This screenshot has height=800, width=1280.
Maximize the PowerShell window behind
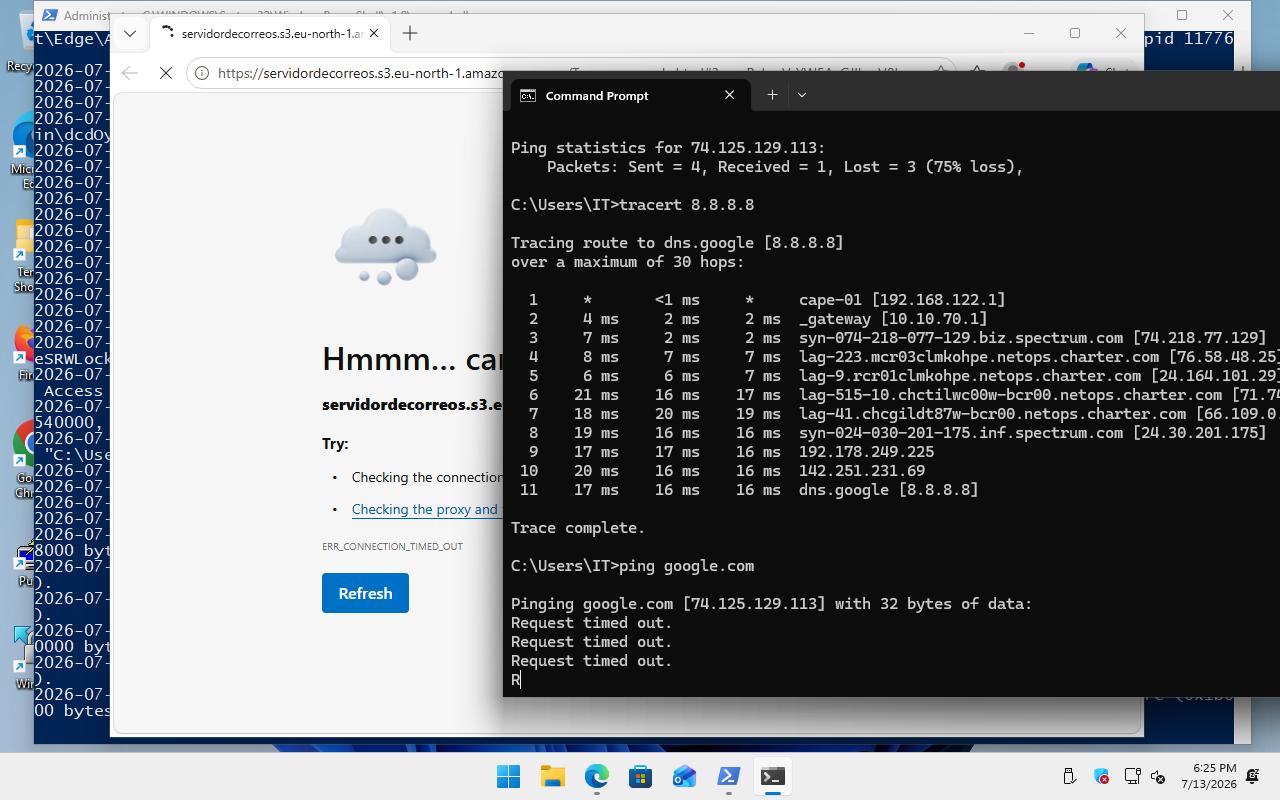(1182, 15)
